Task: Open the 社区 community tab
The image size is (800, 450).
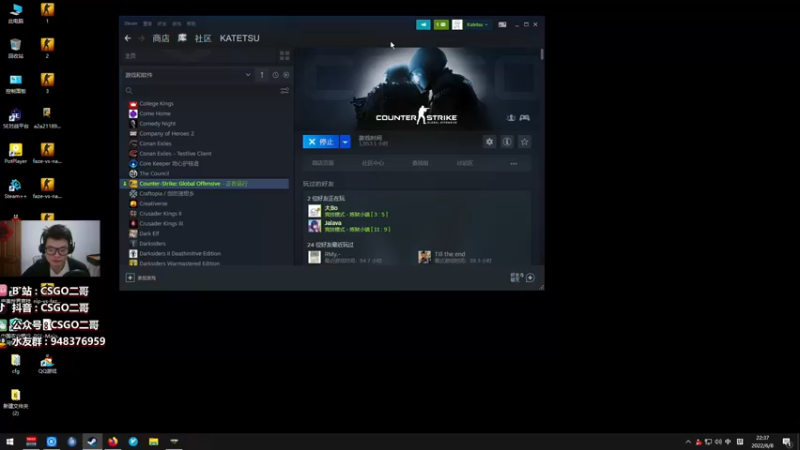Action: click(203, 38)
